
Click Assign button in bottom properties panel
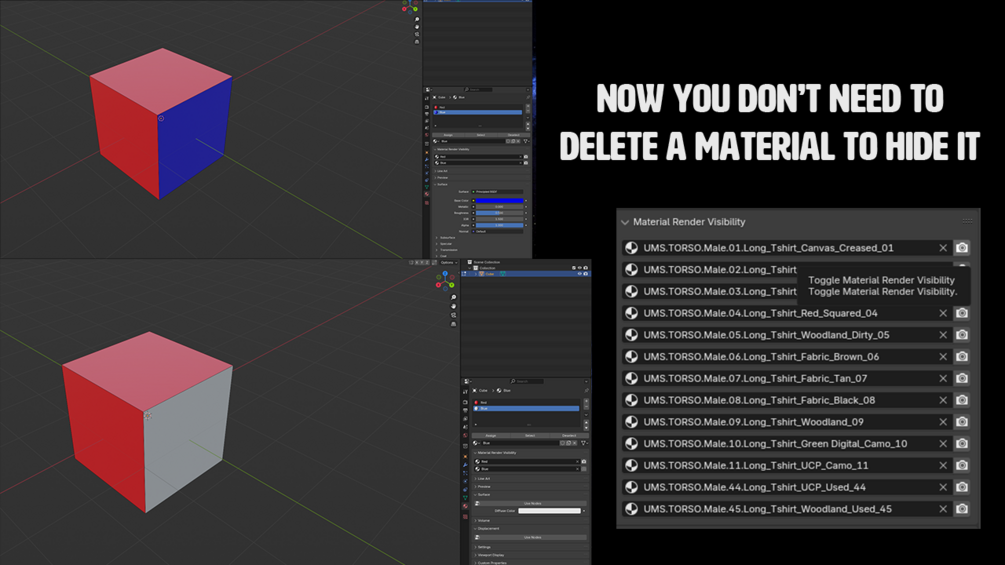tap(491, 436)
